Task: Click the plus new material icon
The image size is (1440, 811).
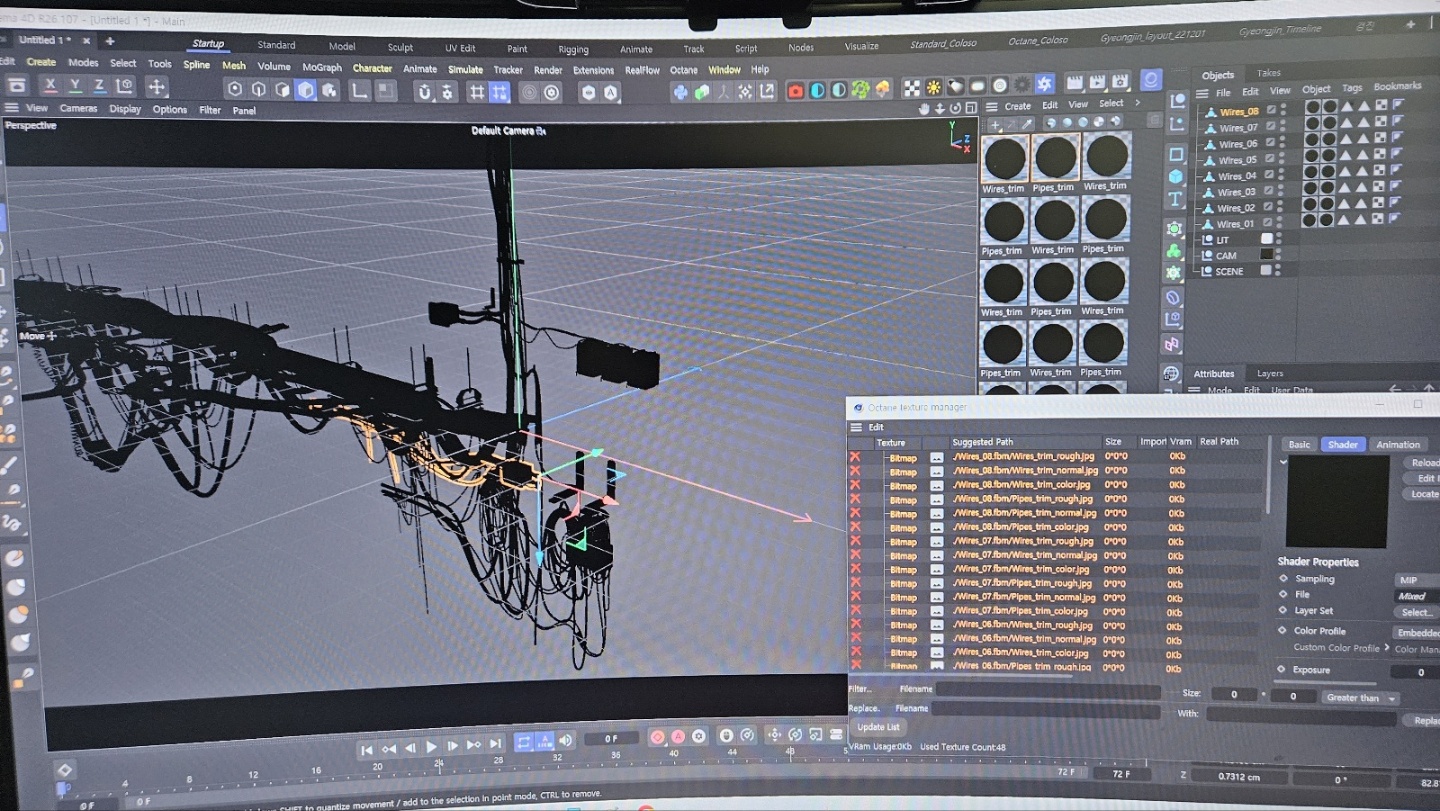Action: tap(995, 125)
